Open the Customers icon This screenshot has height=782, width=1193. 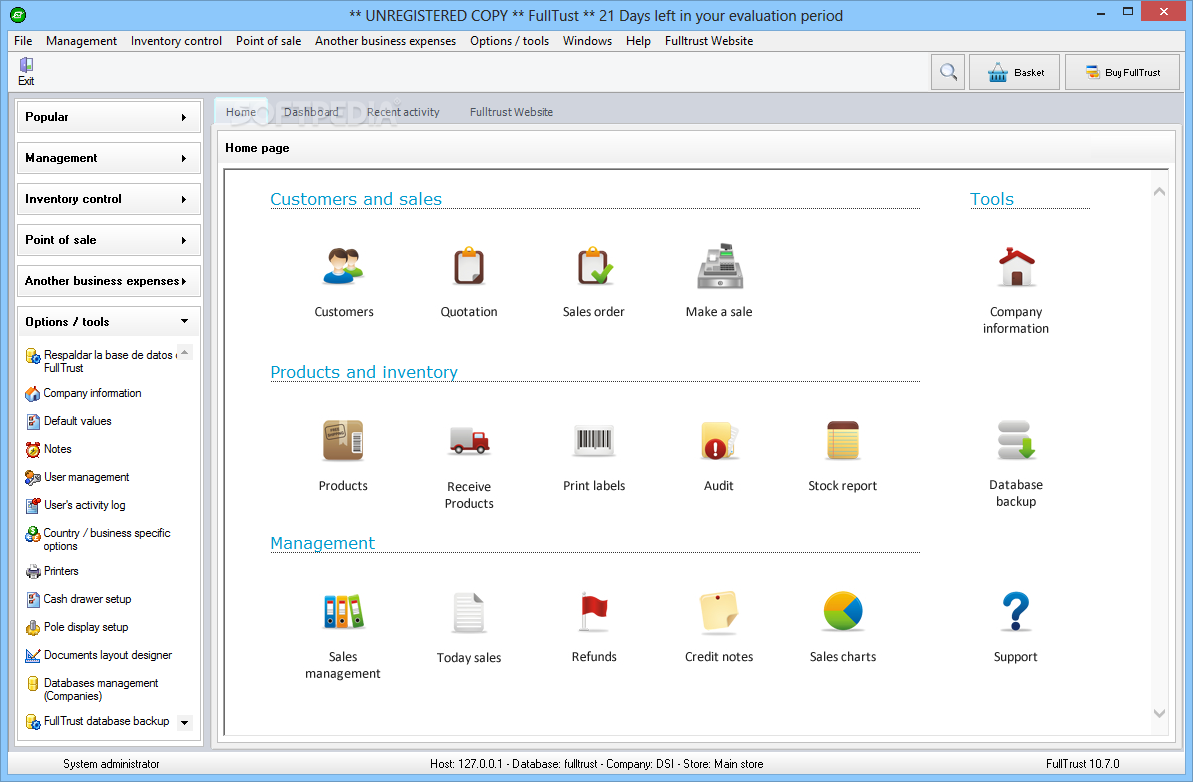coord(343,267)
